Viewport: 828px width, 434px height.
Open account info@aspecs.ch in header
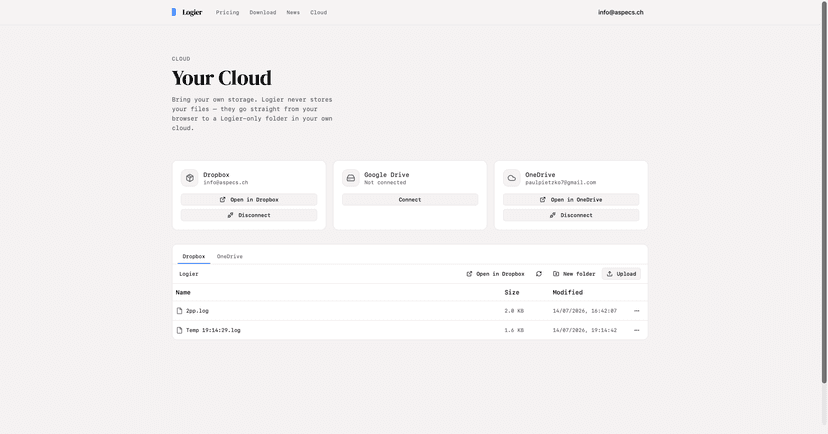point(620,12)
